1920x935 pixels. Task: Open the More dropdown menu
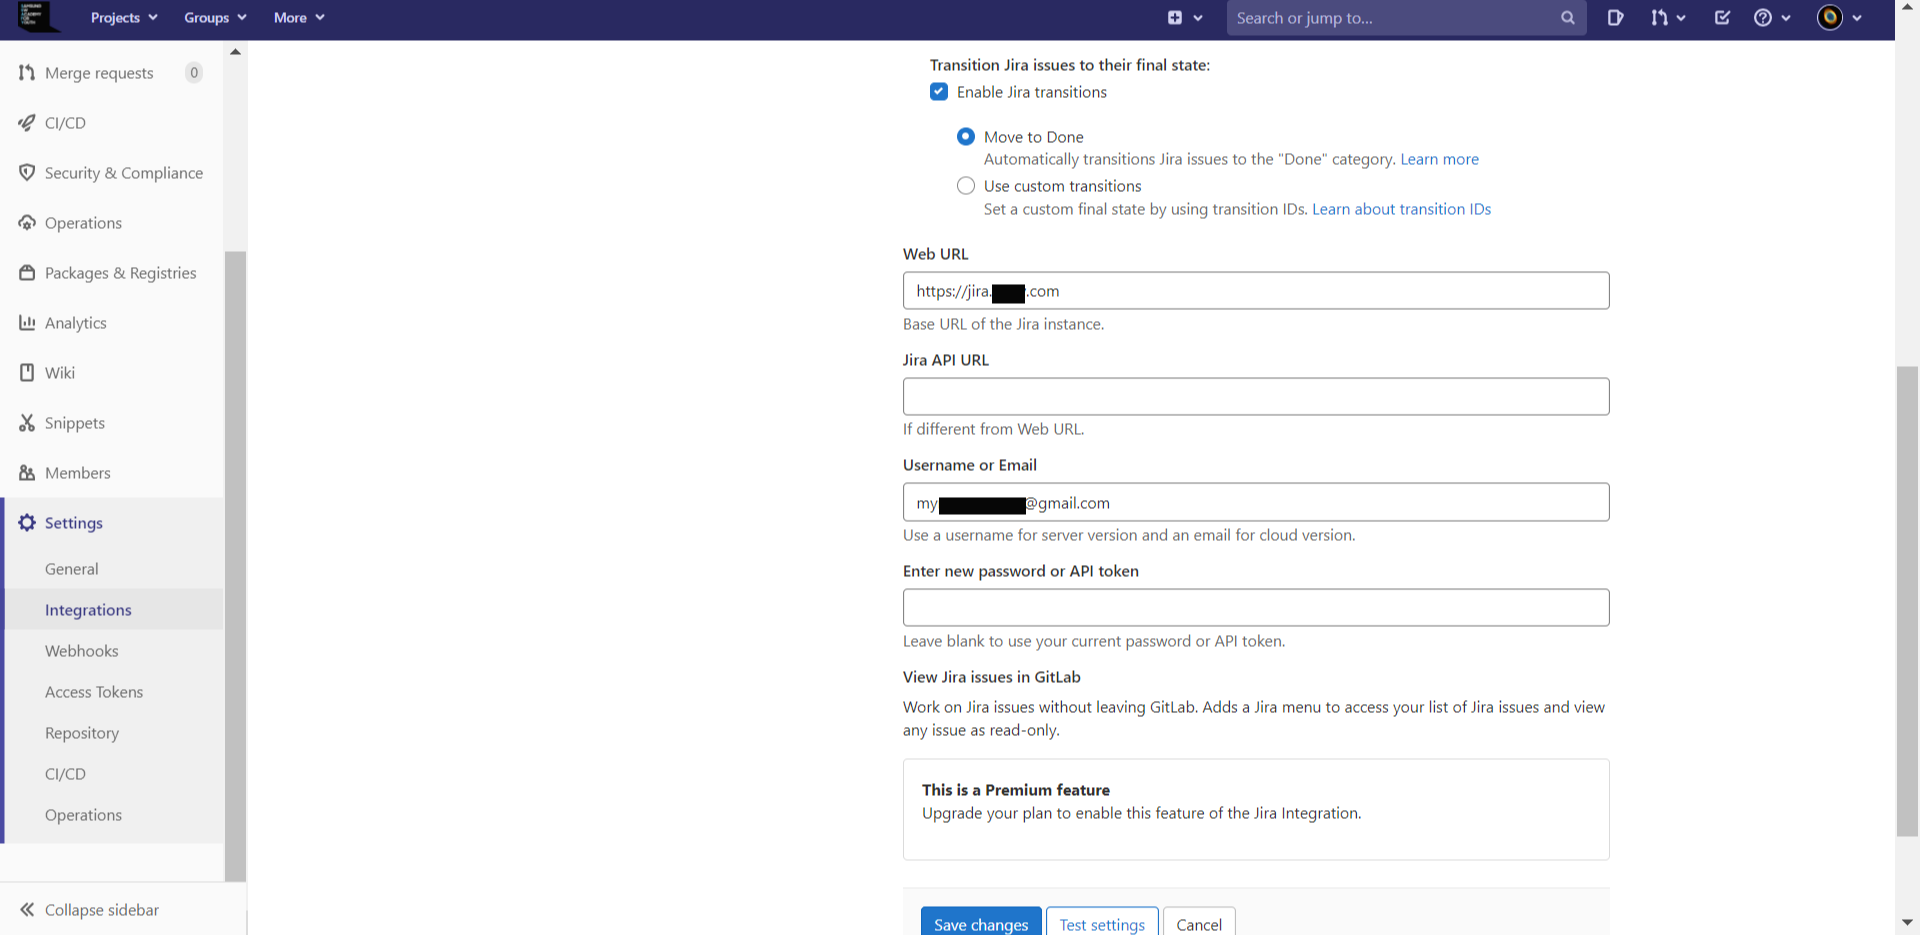coord(299,18)
